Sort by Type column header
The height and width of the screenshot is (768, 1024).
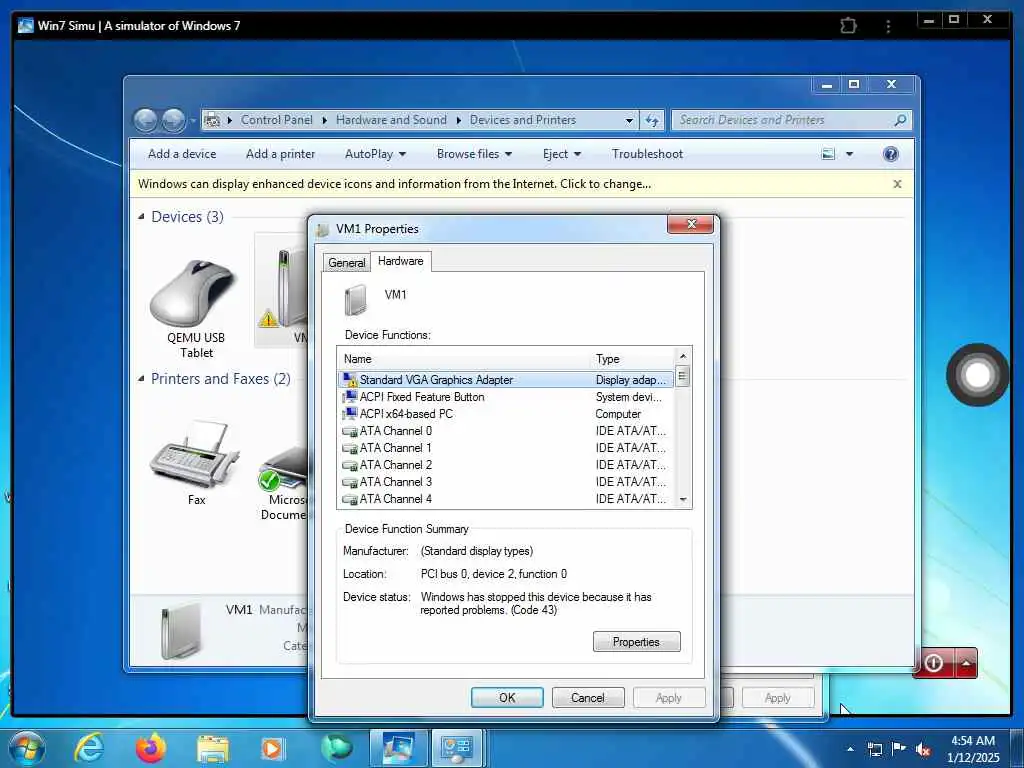(x=633, y=359)
